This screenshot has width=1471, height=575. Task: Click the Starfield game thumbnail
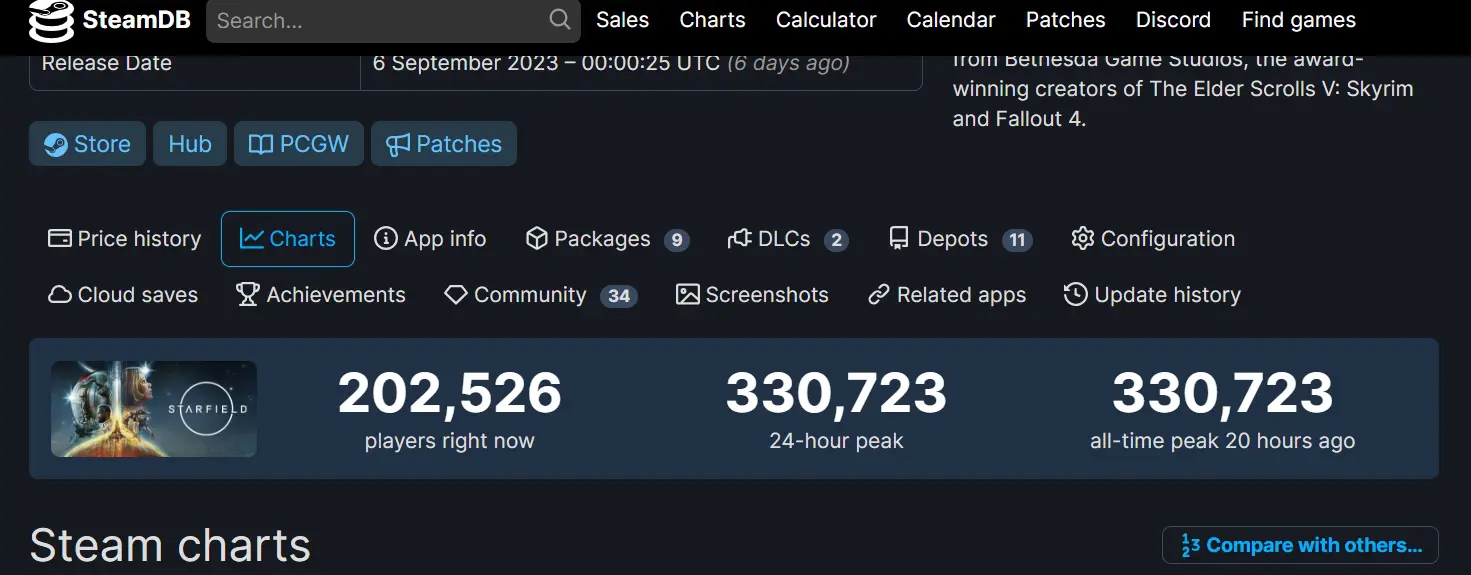coord(154,409)
